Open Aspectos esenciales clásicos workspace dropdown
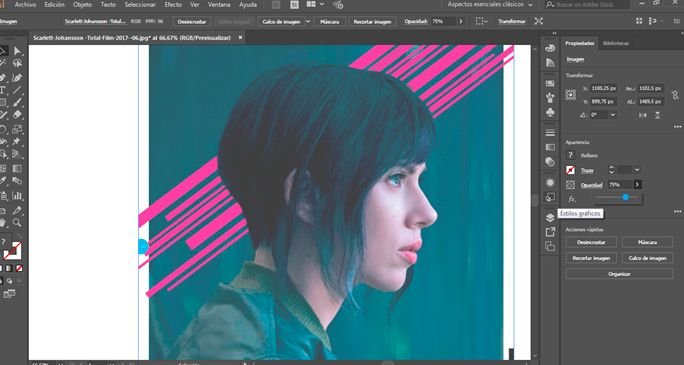The image size is (684, 365). pyautogui.click(x=490, y=4)
